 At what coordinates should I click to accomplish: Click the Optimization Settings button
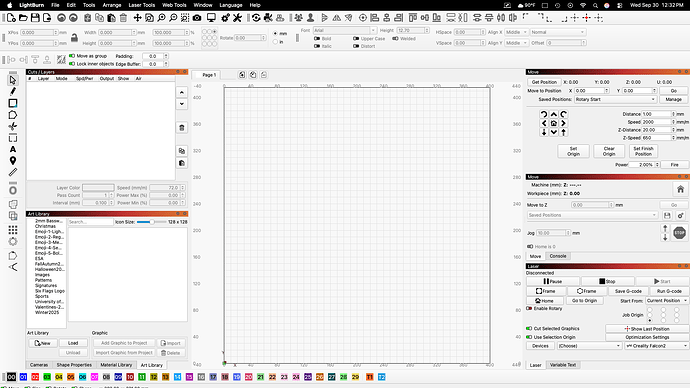tap(647, 337)
